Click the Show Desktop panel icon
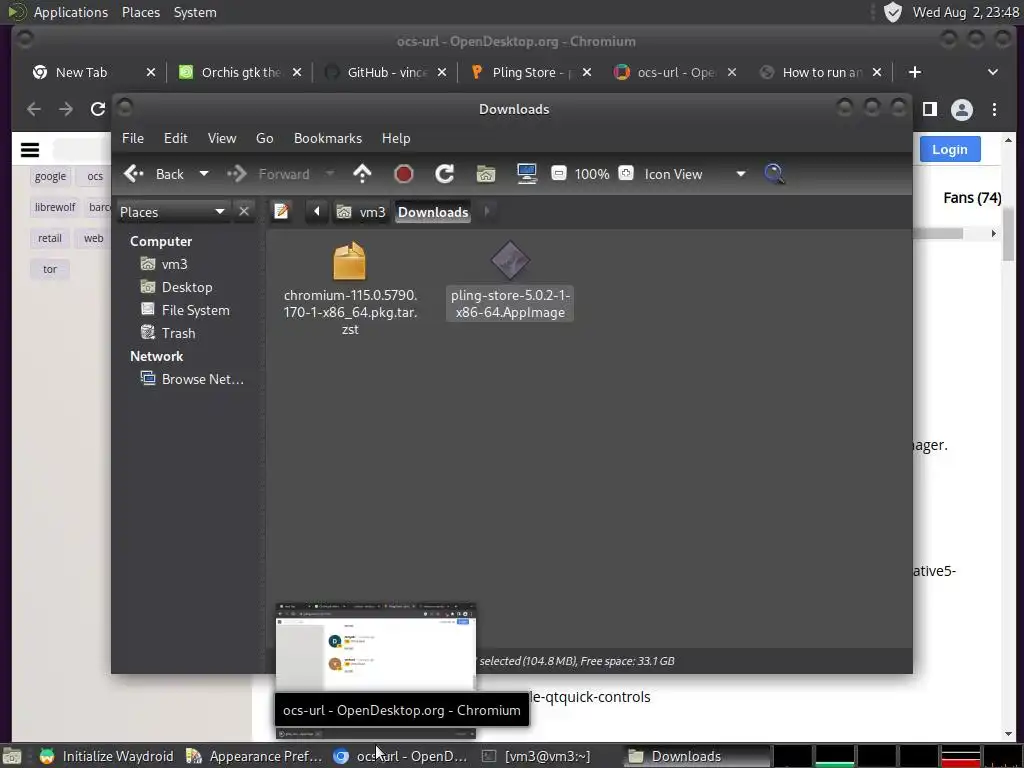 coord(12,756)
